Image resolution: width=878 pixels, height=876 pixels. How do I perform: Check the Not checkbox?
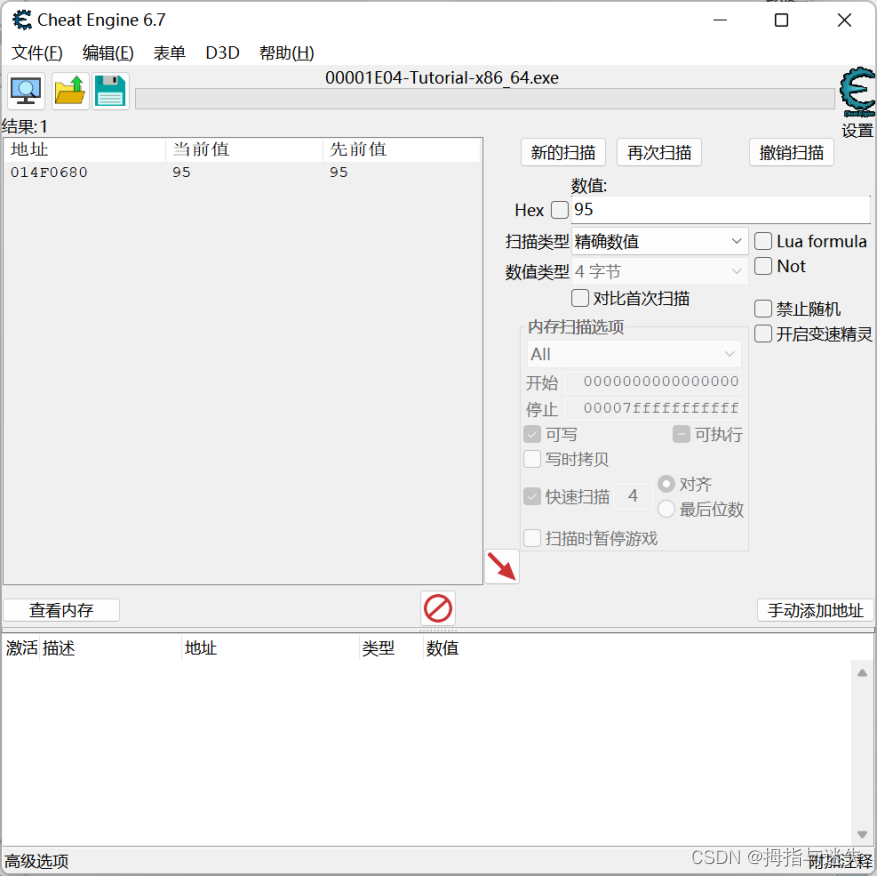(x=763, y=266)
